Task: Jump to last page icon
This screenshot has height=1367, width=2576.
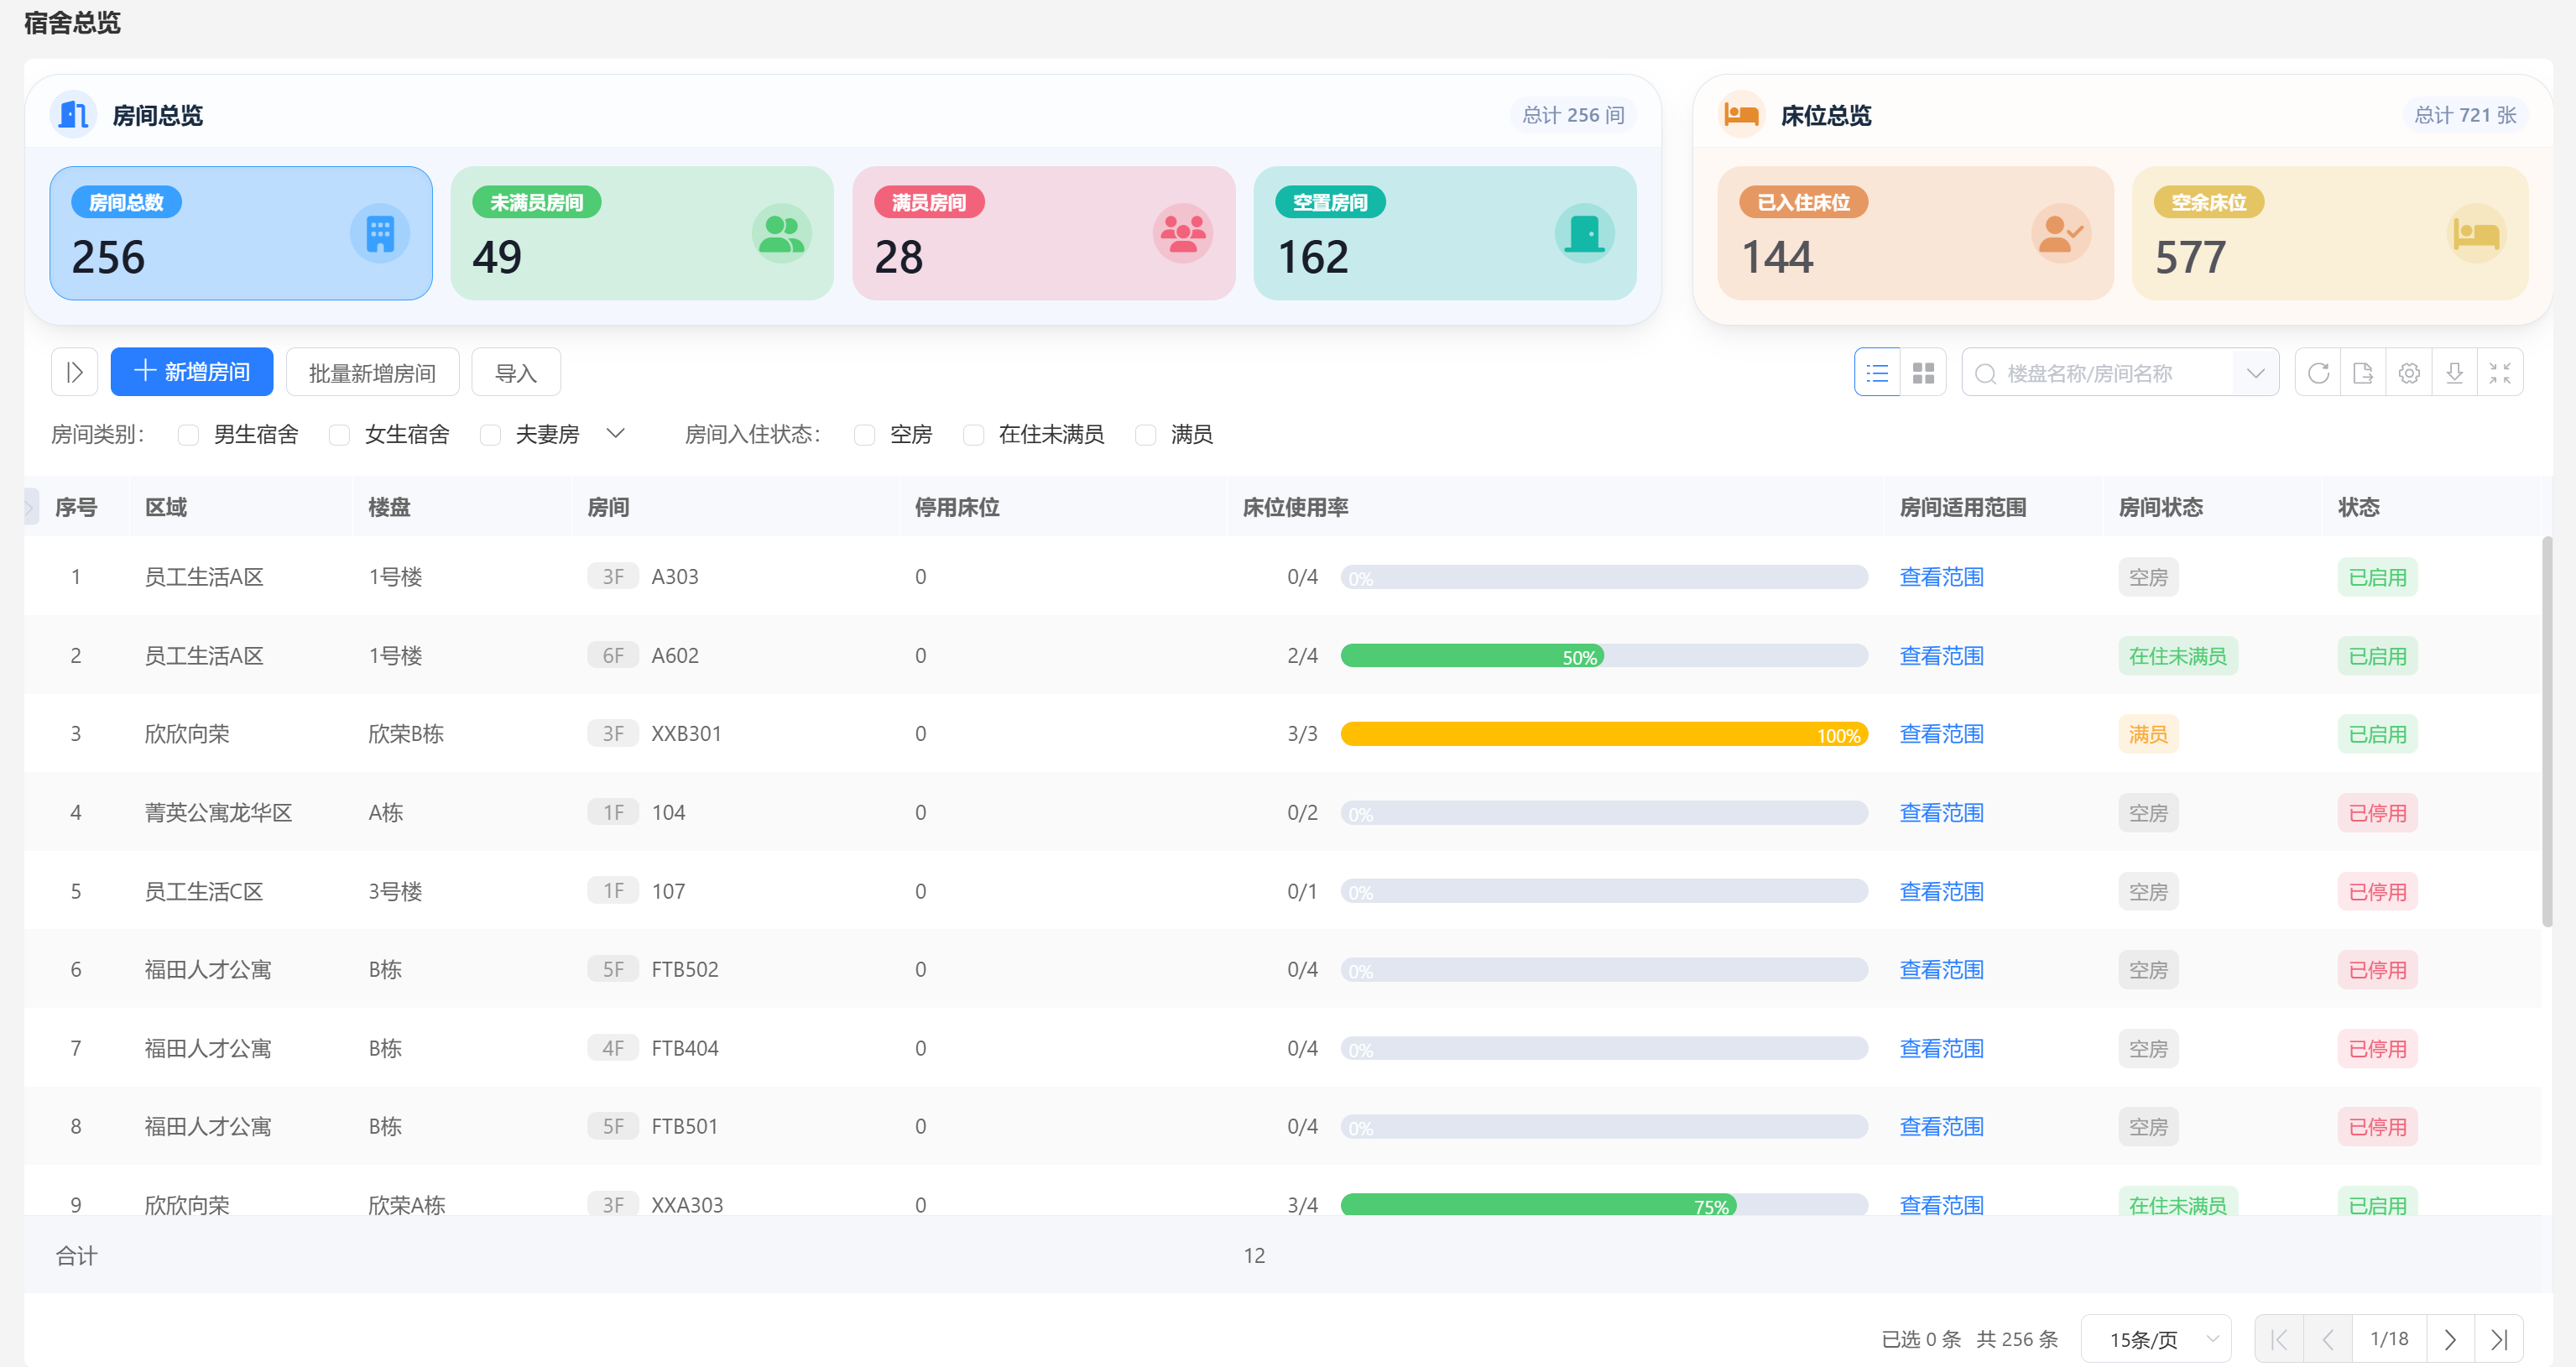Action: 2499,1339
